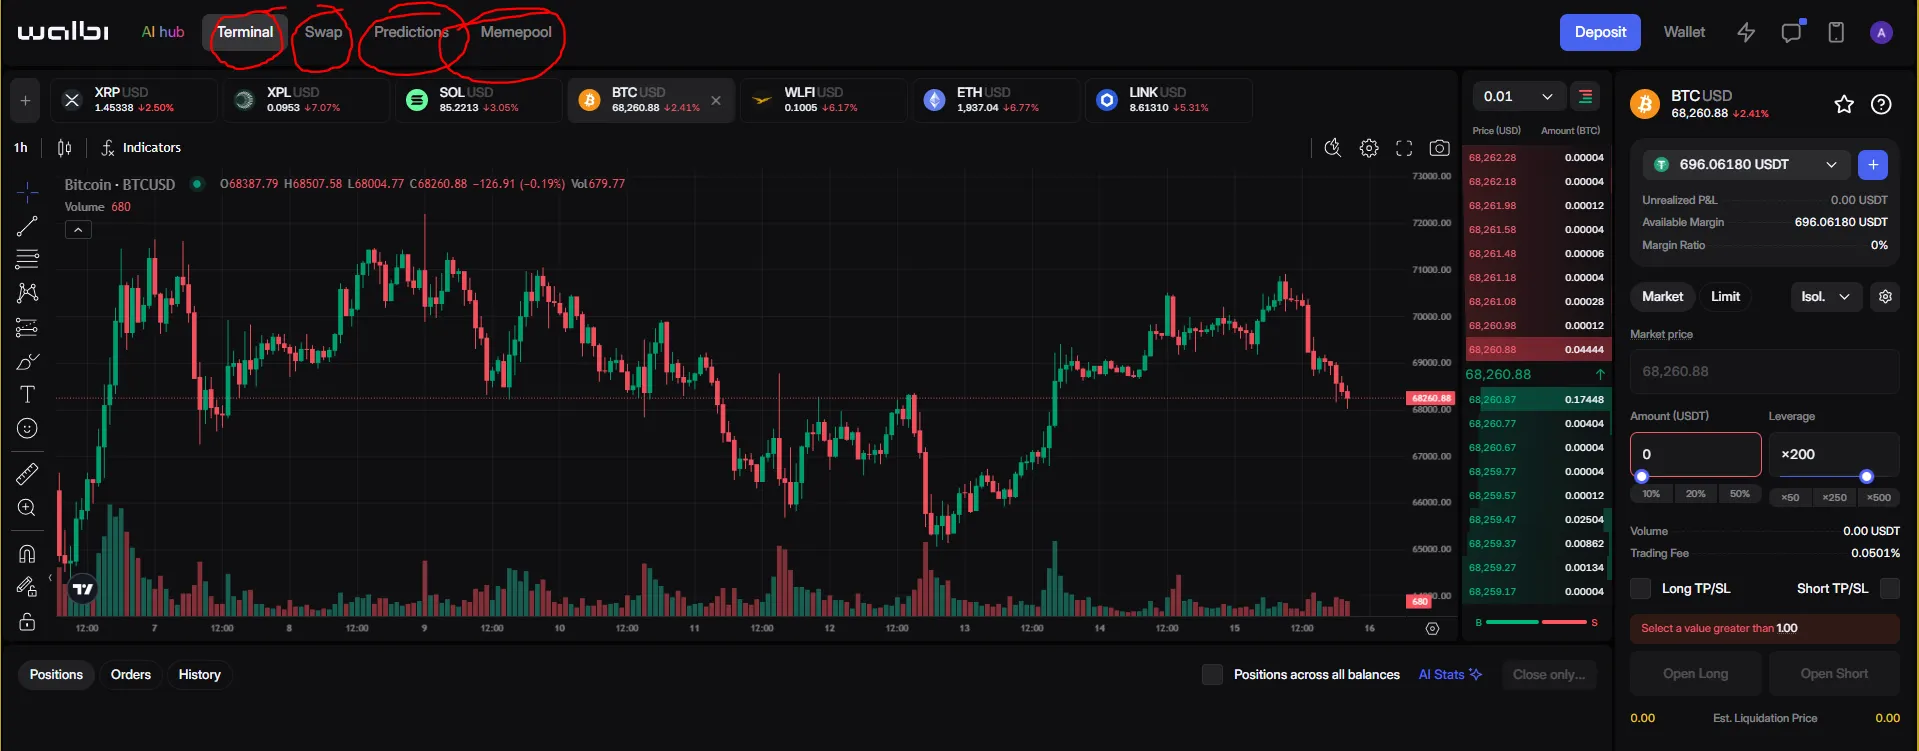
Task: Open chart settings gear
Action: coord(1369,148)
